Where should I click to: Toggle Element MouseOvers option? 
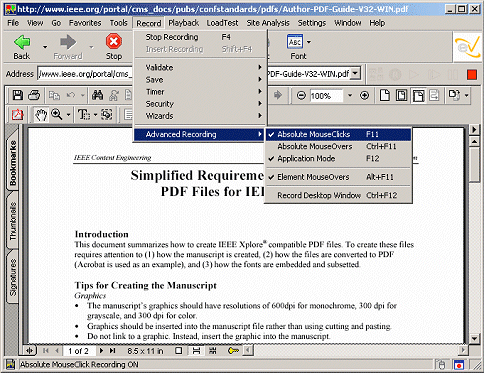click(x=338, y=177)
